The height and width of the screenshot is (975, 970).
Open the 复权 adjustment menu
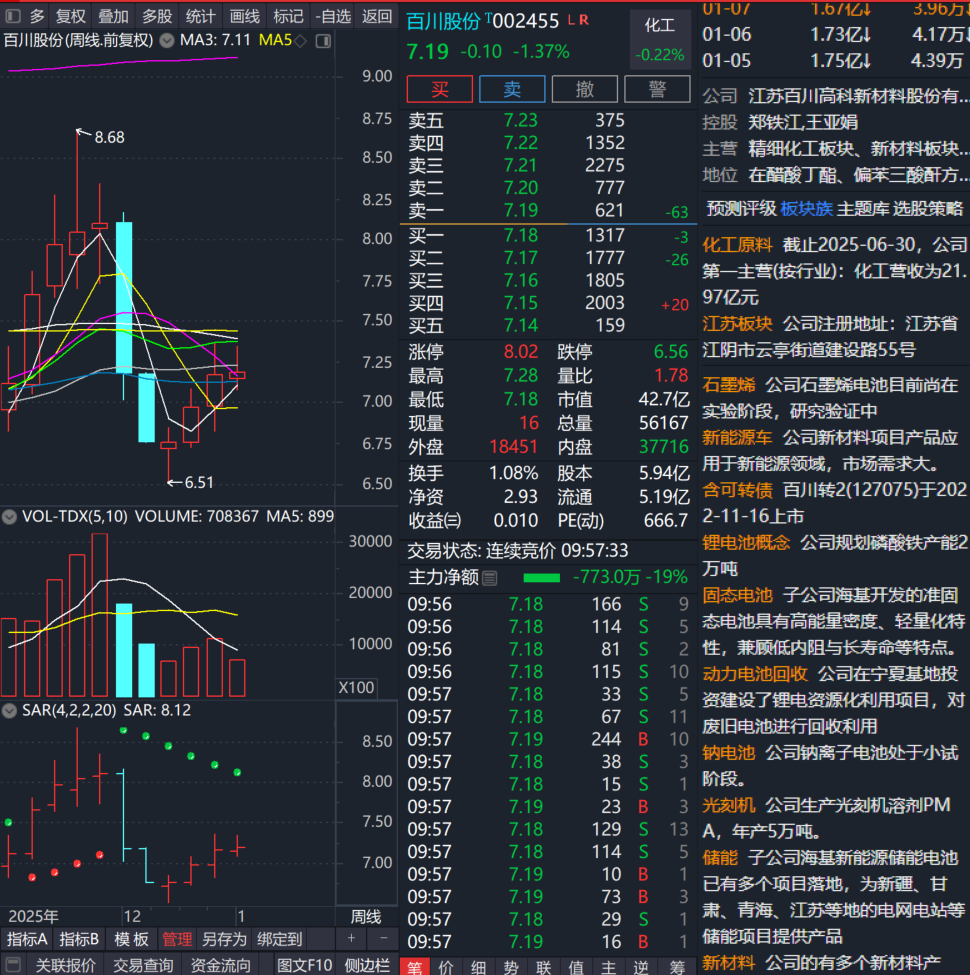(70, 16)
